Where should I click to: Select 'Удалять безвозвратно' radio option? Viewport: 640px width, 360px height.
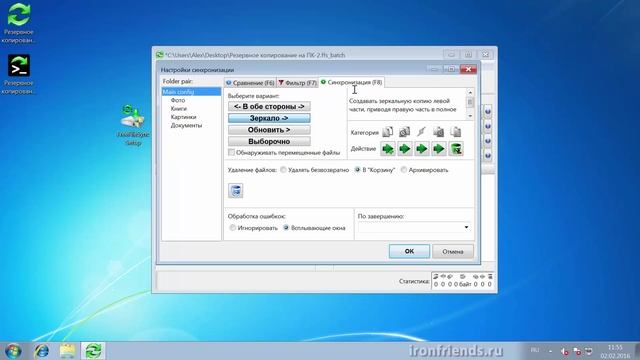(283, 170)
